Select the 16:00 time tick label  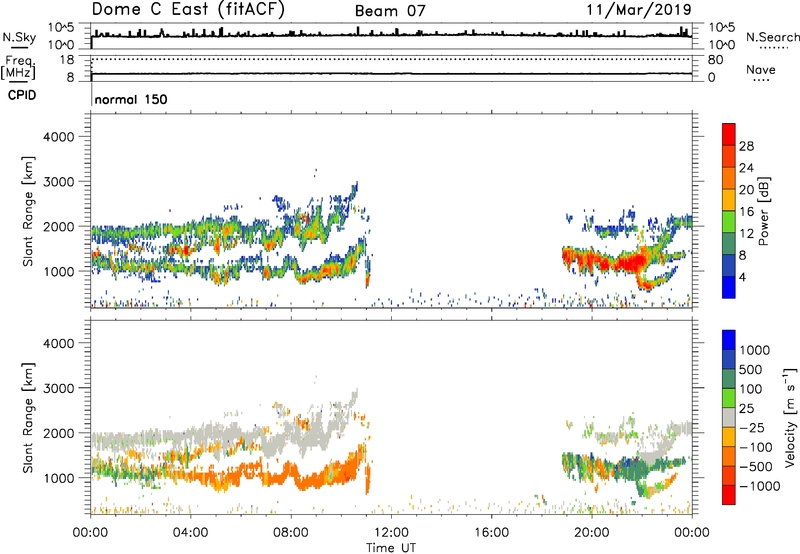pos(491,533)
